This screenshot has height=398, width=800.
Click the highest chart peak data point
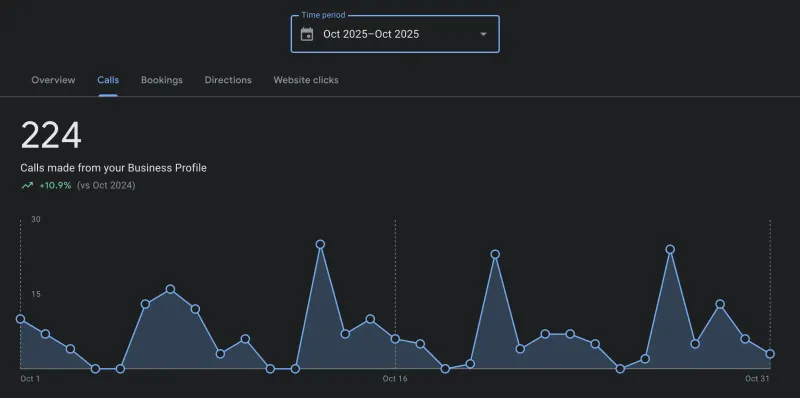(320, 244)
